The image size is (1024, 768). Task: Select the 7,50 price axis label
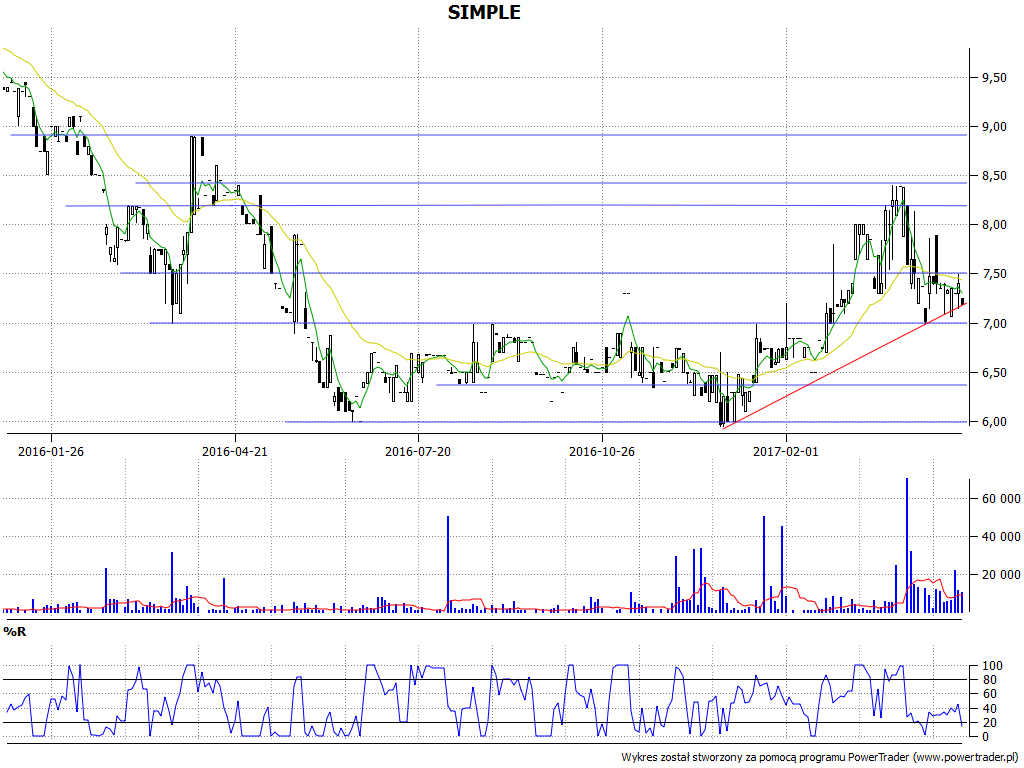[994, 274]
